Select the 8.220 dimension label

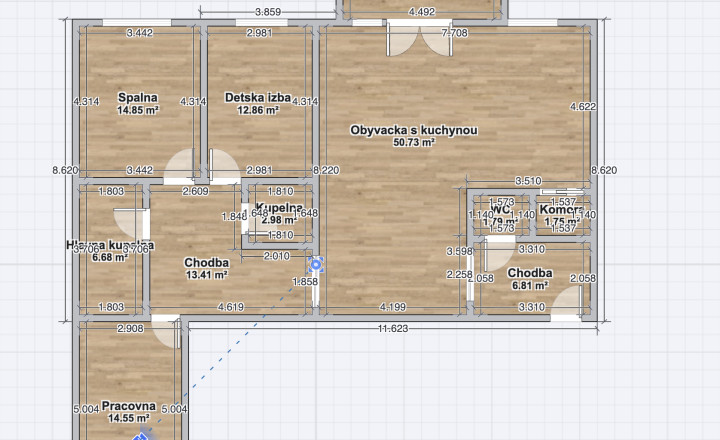coord(326,170)
